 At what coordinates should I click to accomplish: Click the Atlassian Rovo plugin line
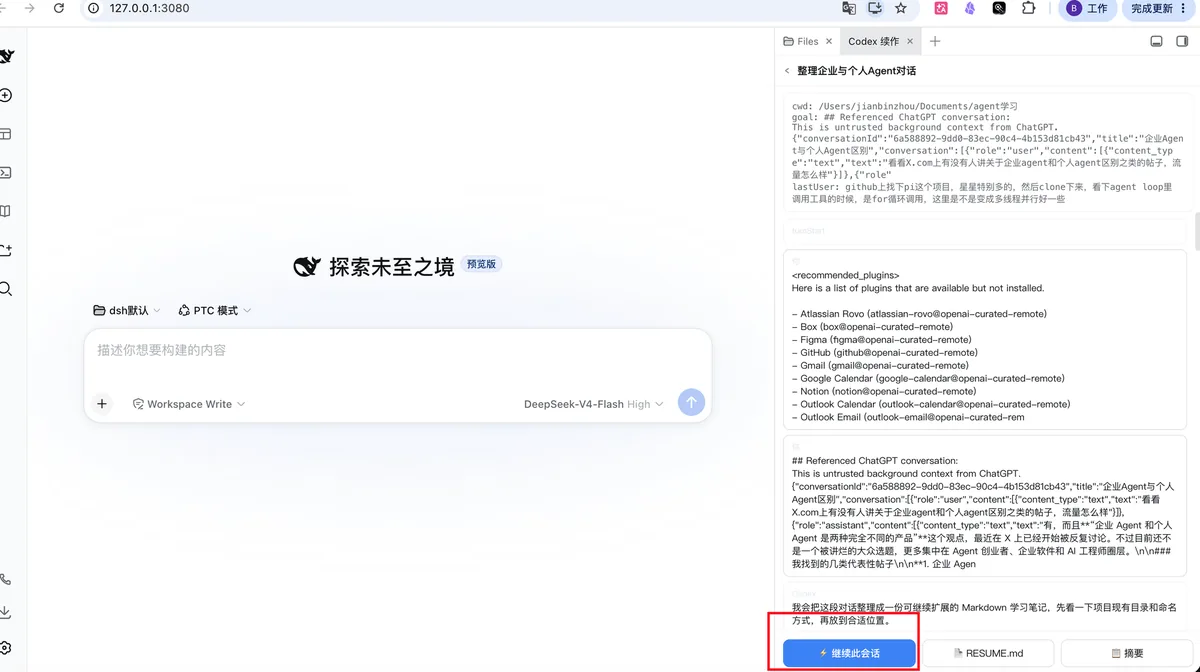[919, 314]
